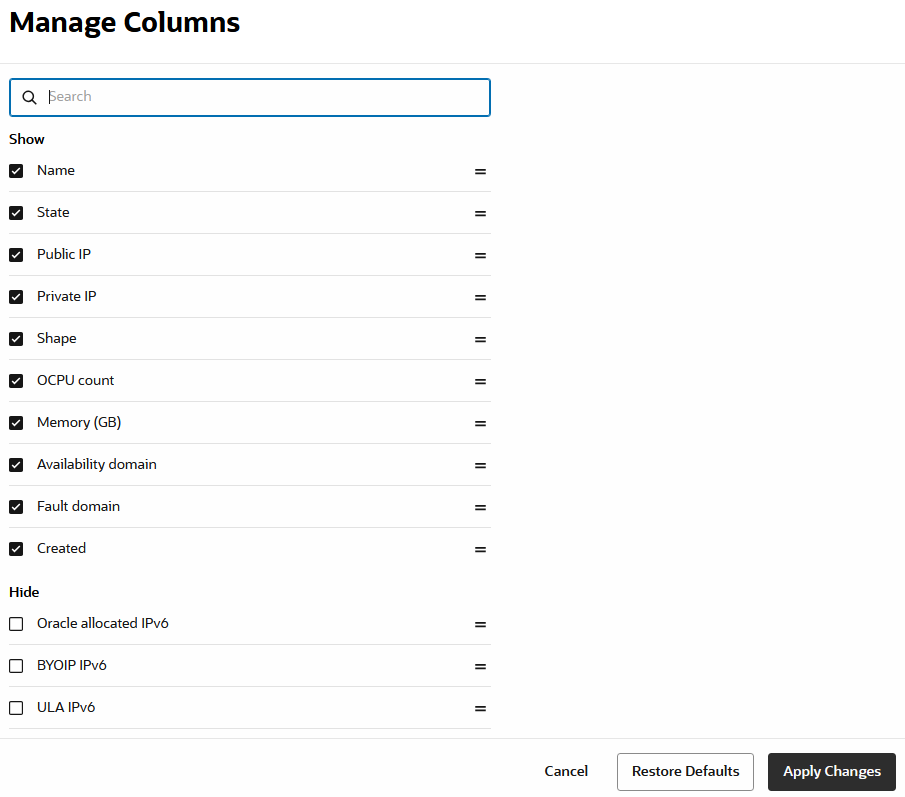Click the drag handle beside BYOIP IPv6
Screen dimensions: 905x797
coord(480,666)
